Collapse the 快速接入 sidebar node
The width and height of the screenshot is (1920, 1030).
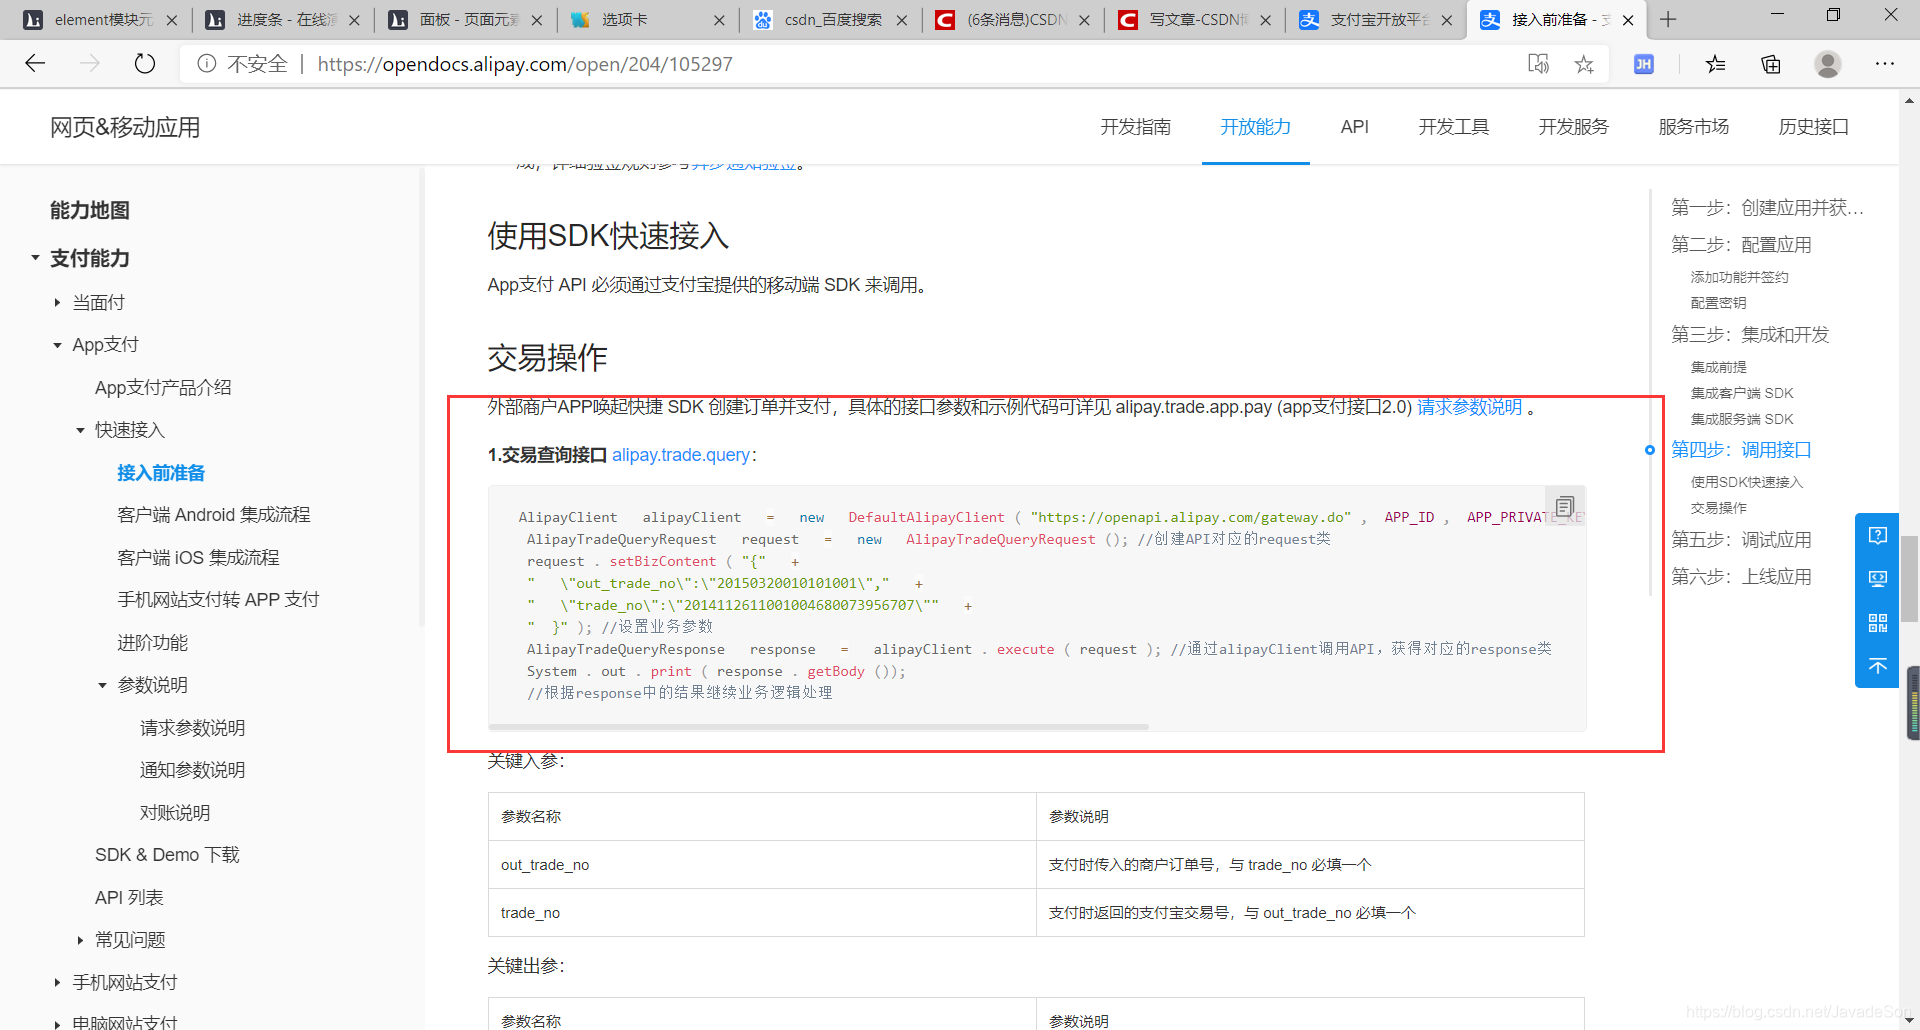[x=80, y=430]
